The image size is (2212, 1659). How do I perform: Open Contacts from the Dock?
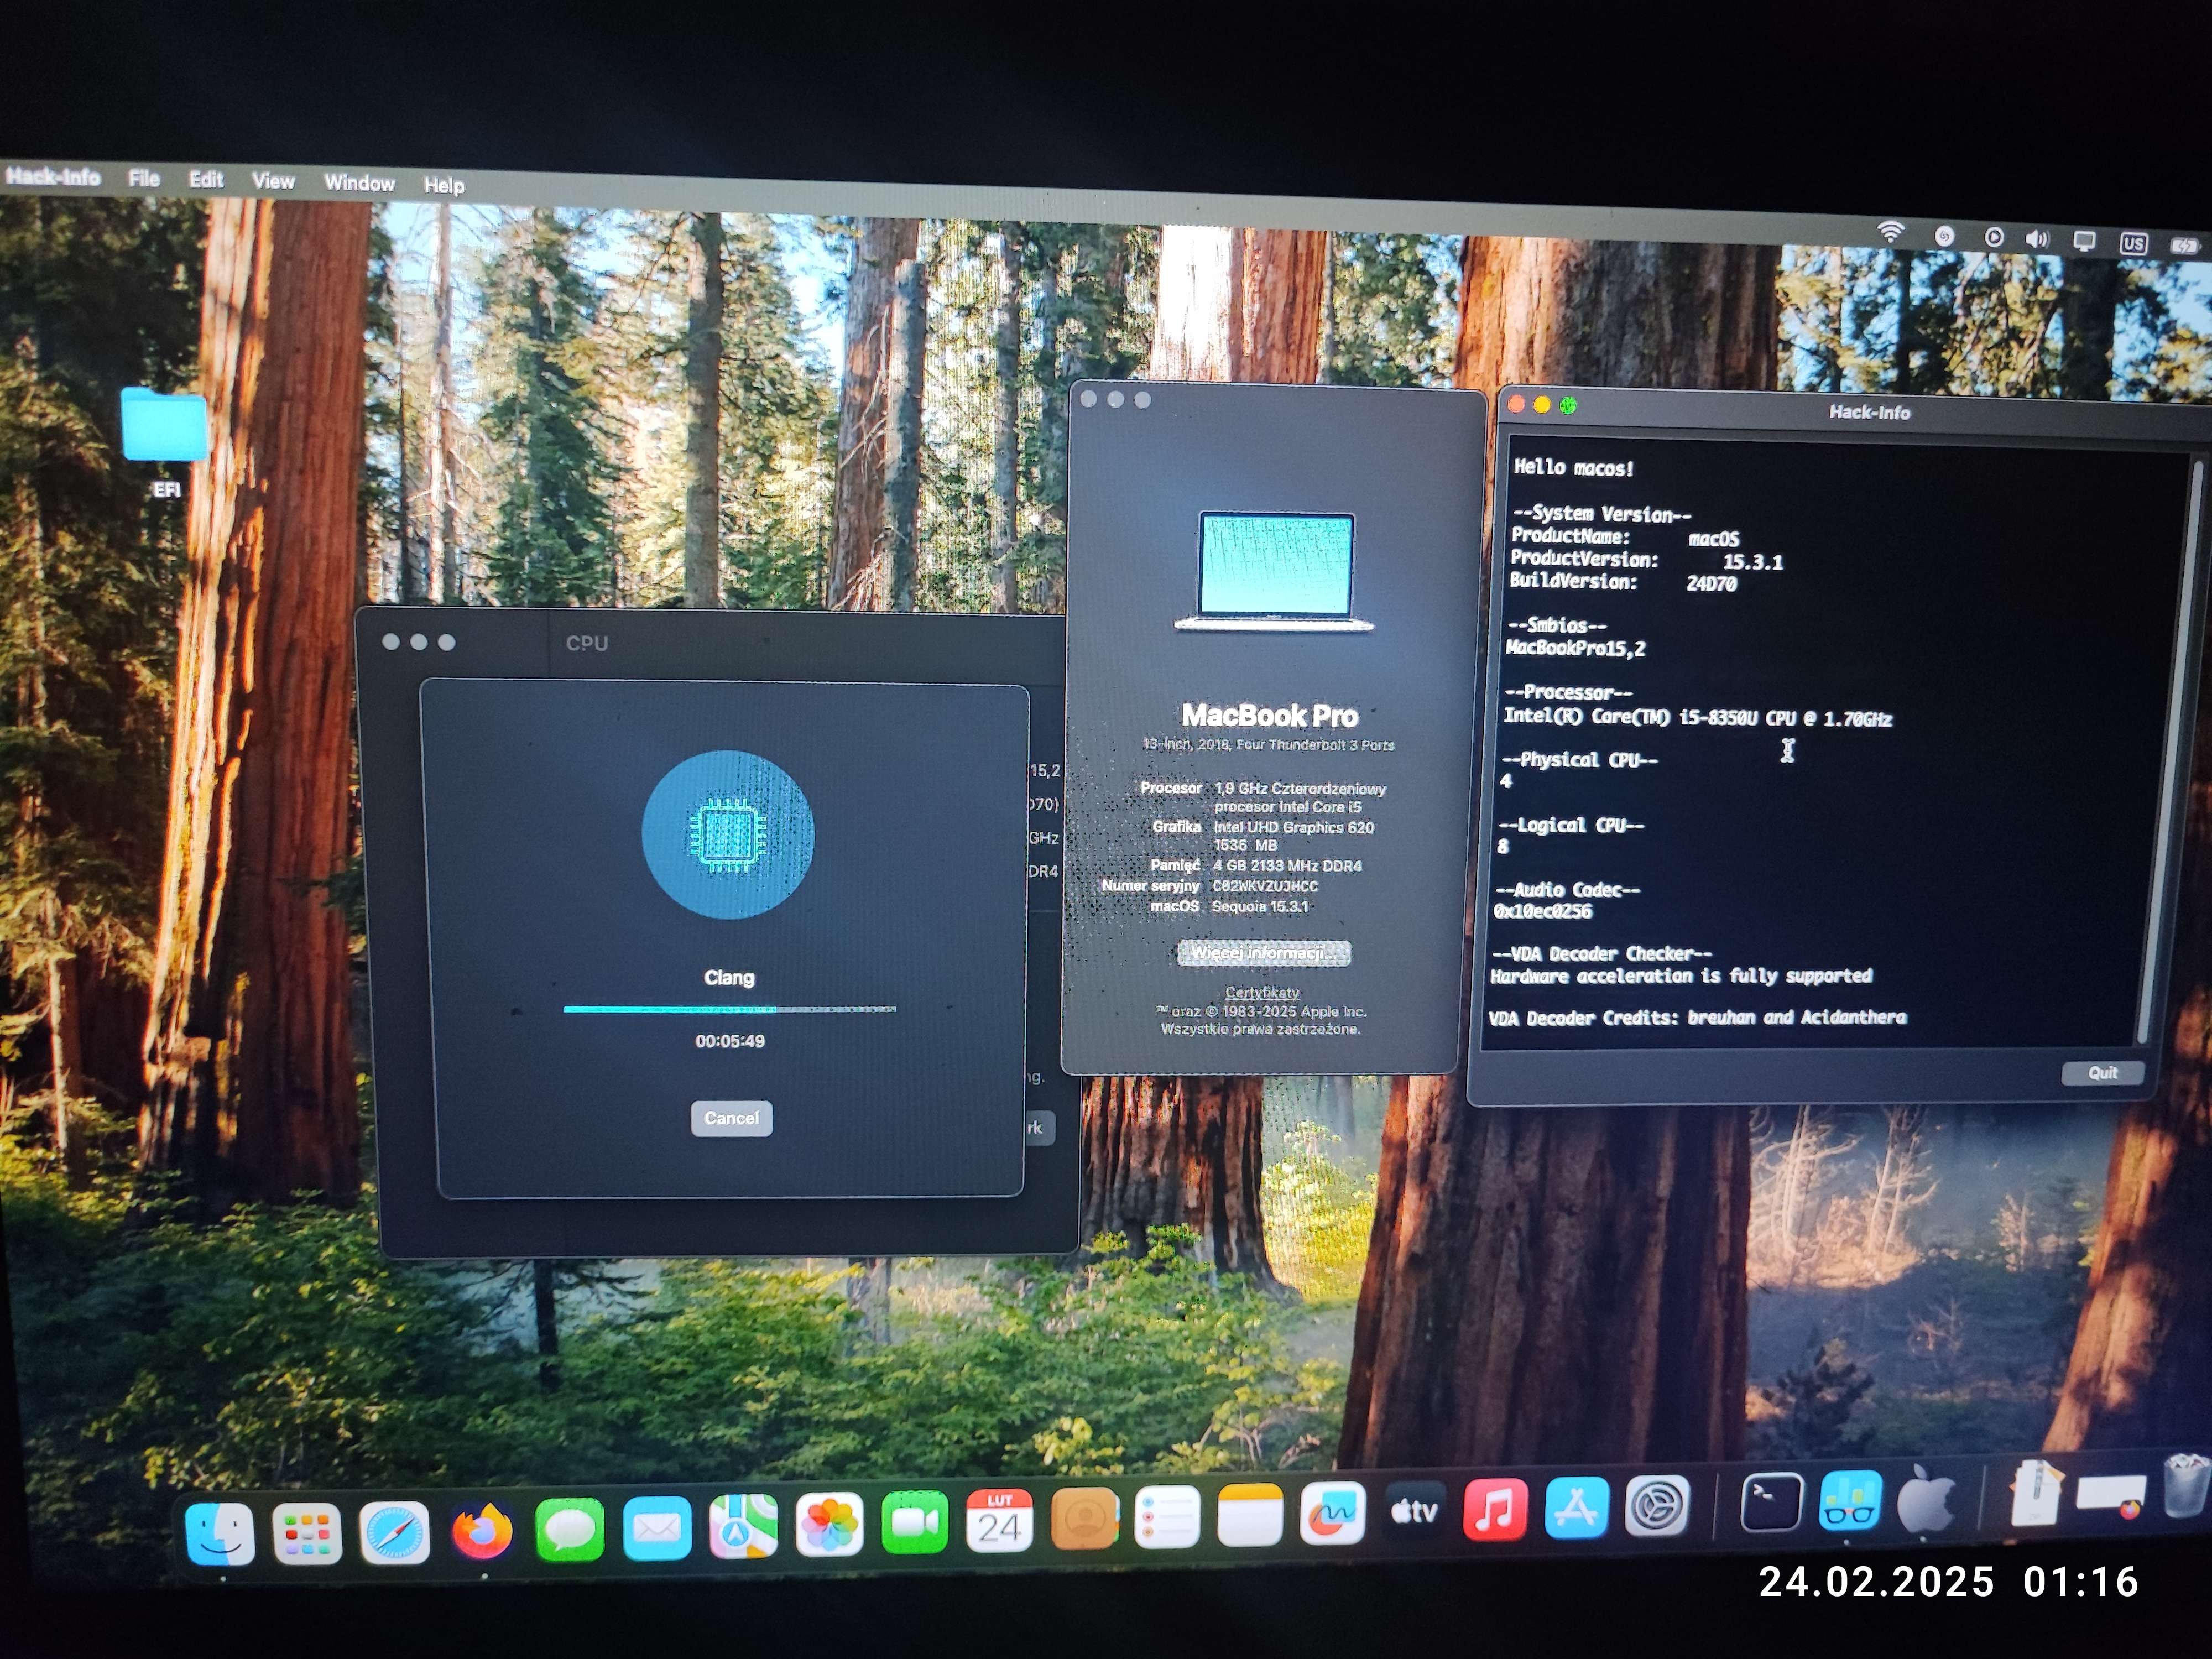coord(1084,1519)
